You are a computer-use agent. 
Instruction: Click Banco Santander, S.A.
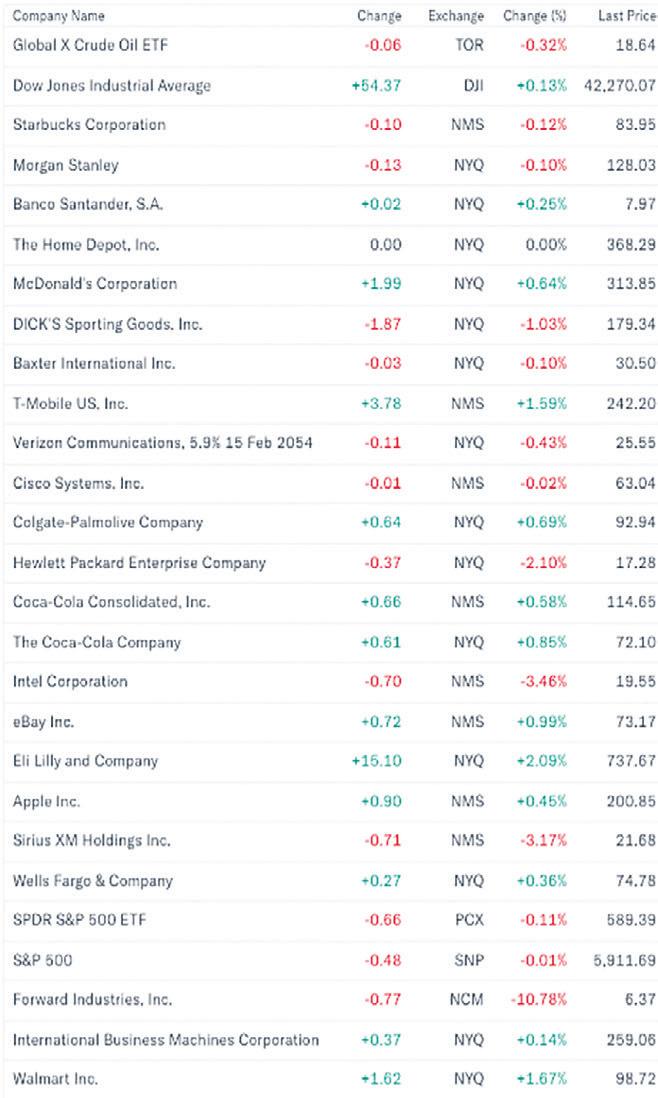(x=88, y=205)
